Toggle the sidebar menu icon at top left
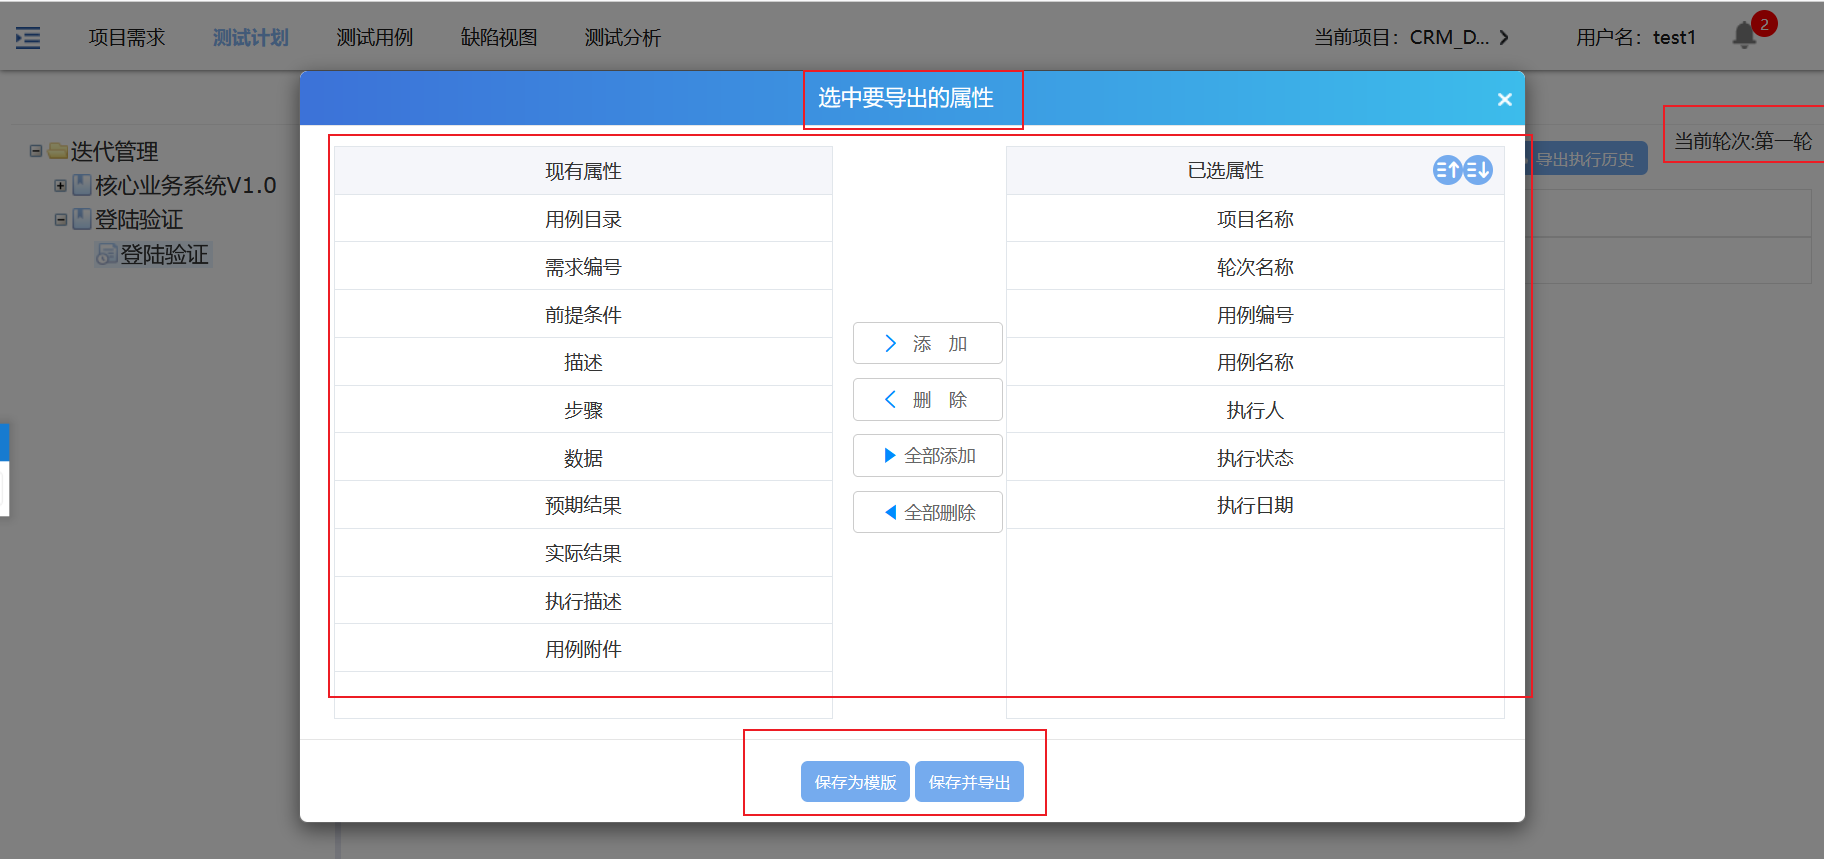The width and height of the screenshot is (1824, 859). [28, 38]
